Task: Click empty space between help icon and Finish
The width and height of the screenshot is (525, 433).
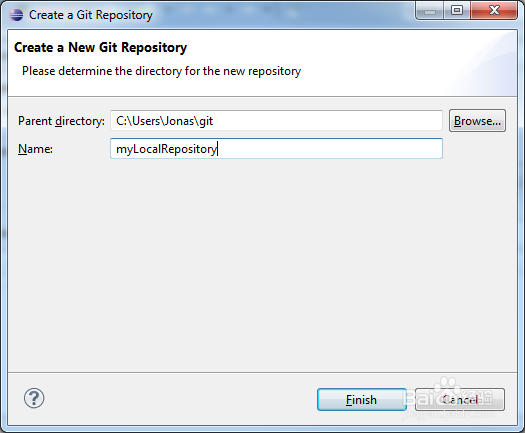Action: point(181,399)
